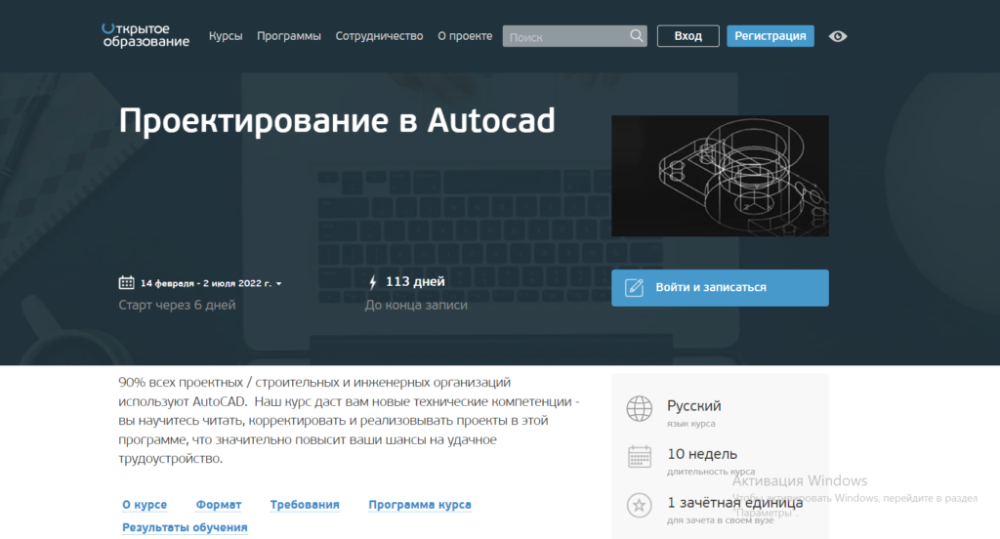Click the calendar icon beside course dates
This screenshot has height=539, width=1000.
(x=126, y=282)
